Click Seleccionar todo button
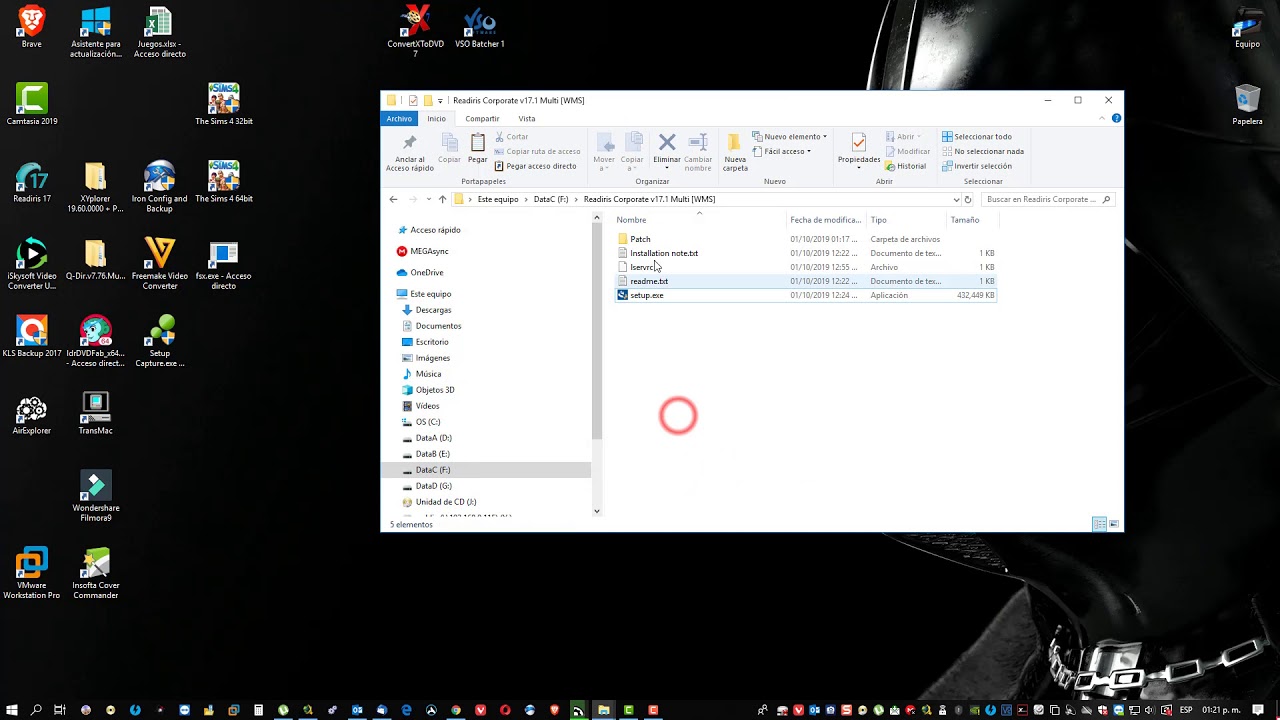 point(977,136)
